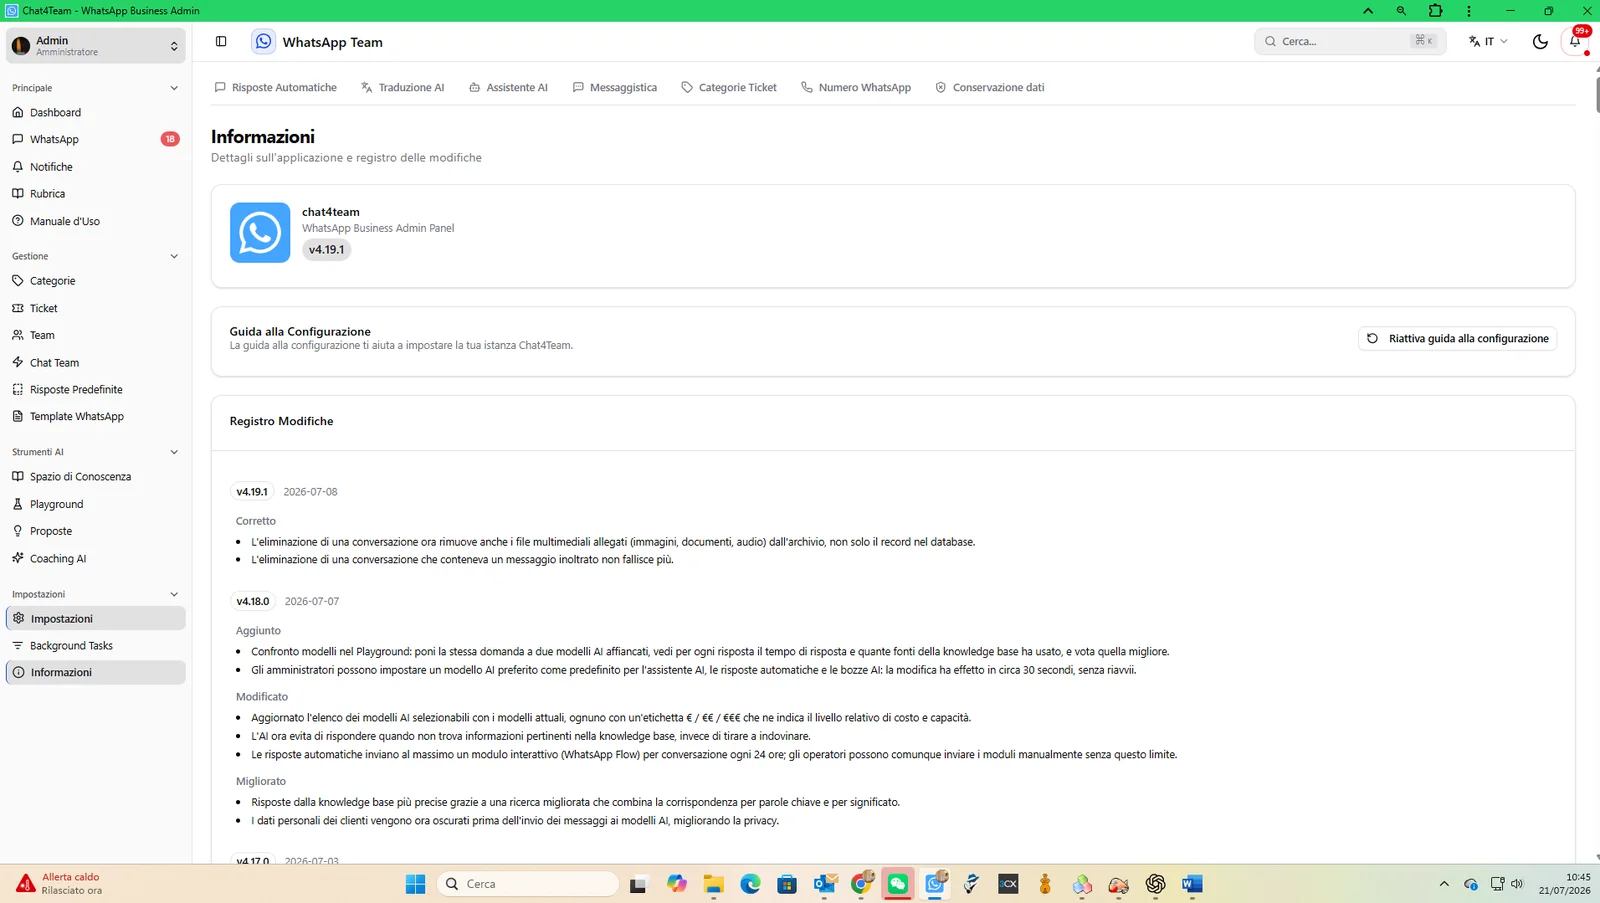Viewport: 1600px width, 903px height.
Task: Switch to Traduzione AI tab
Action: [403, 88]
